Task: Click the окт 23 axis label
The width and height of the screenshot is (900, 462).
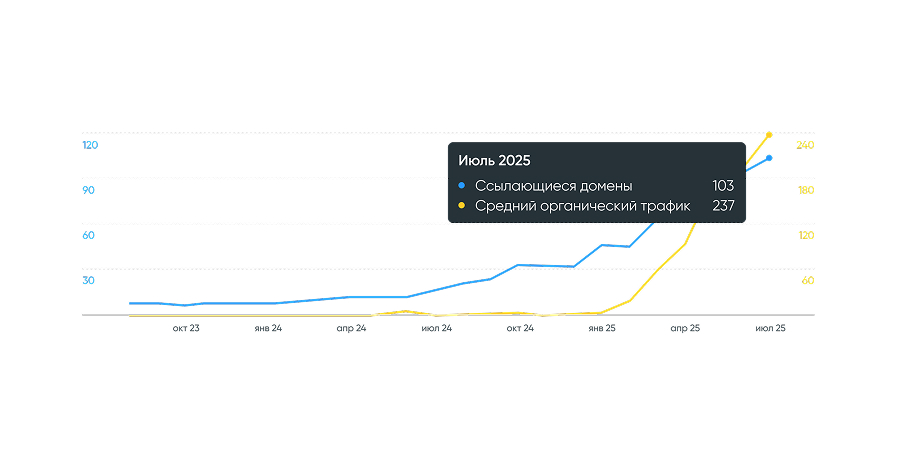Action: coord(186,328)
